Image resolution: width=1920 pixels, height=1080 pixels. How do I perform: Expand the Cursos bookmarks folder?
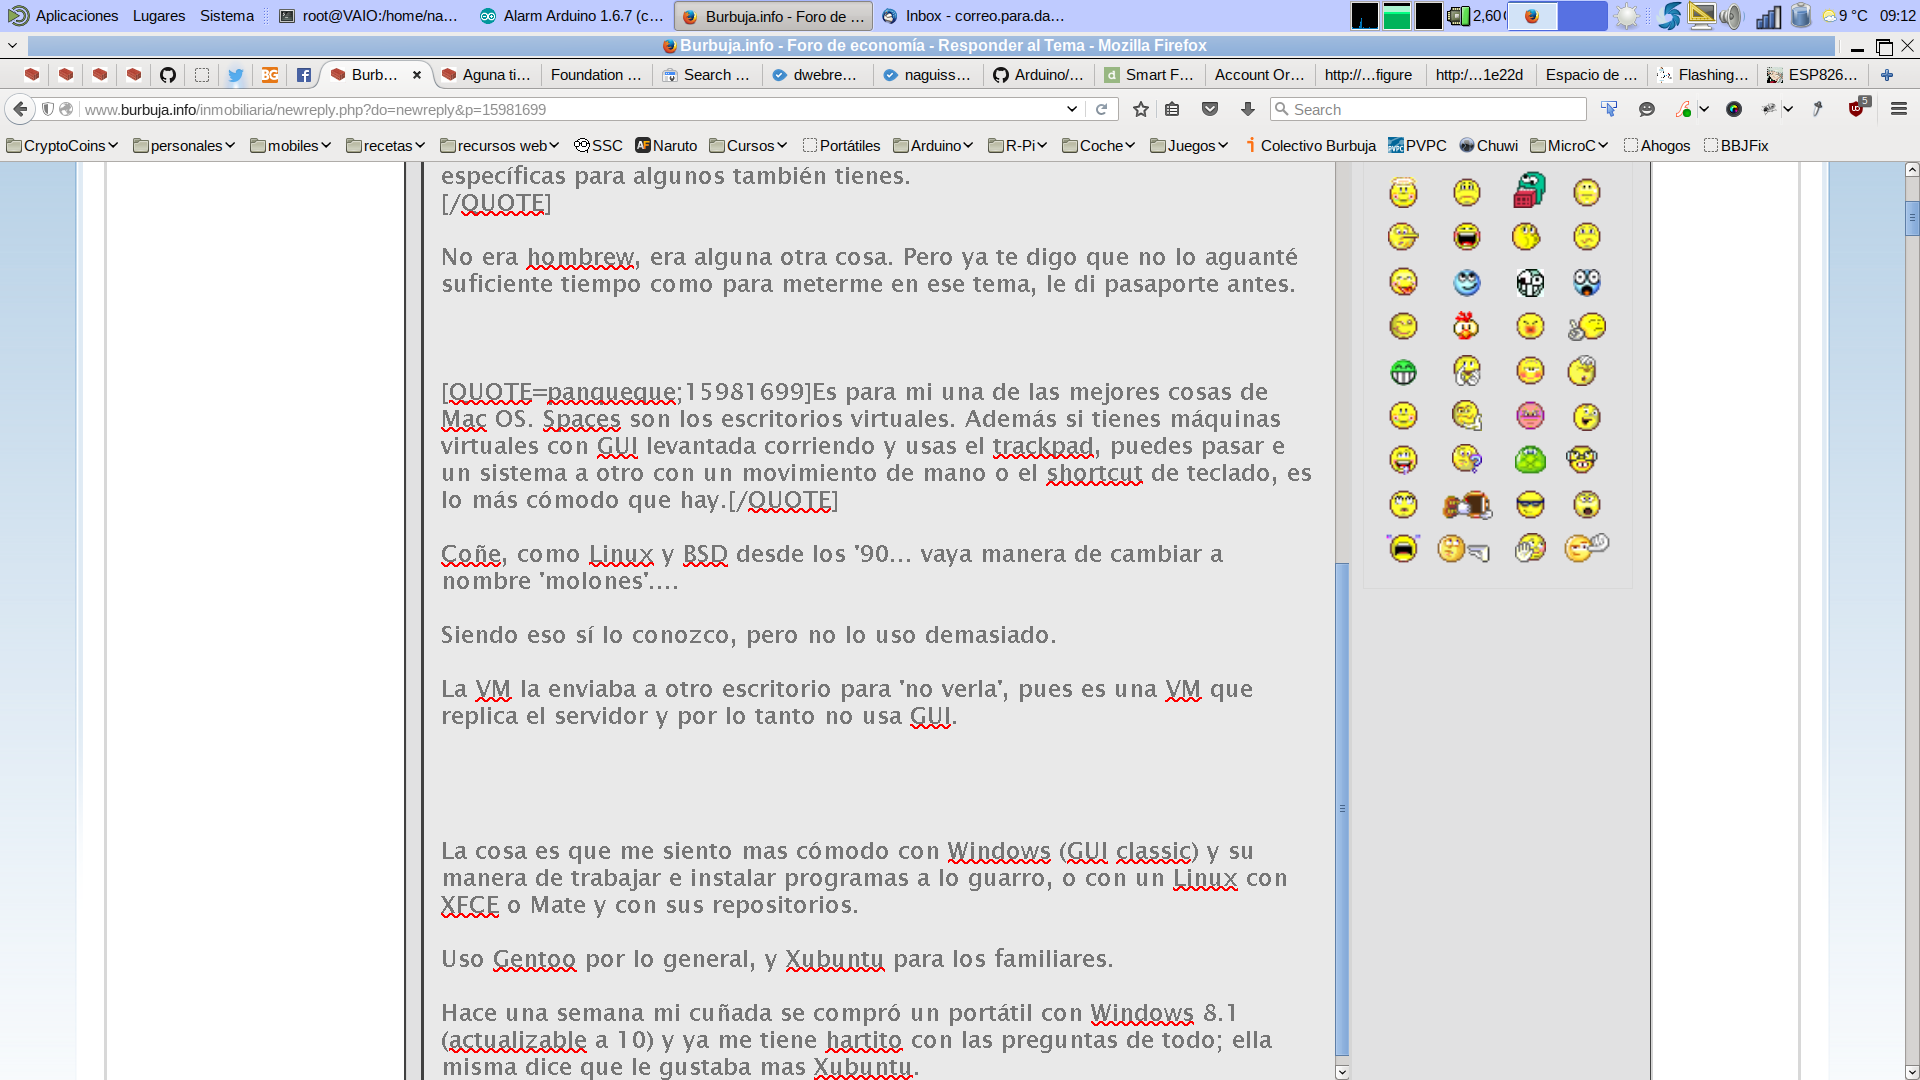click(749, 146)
